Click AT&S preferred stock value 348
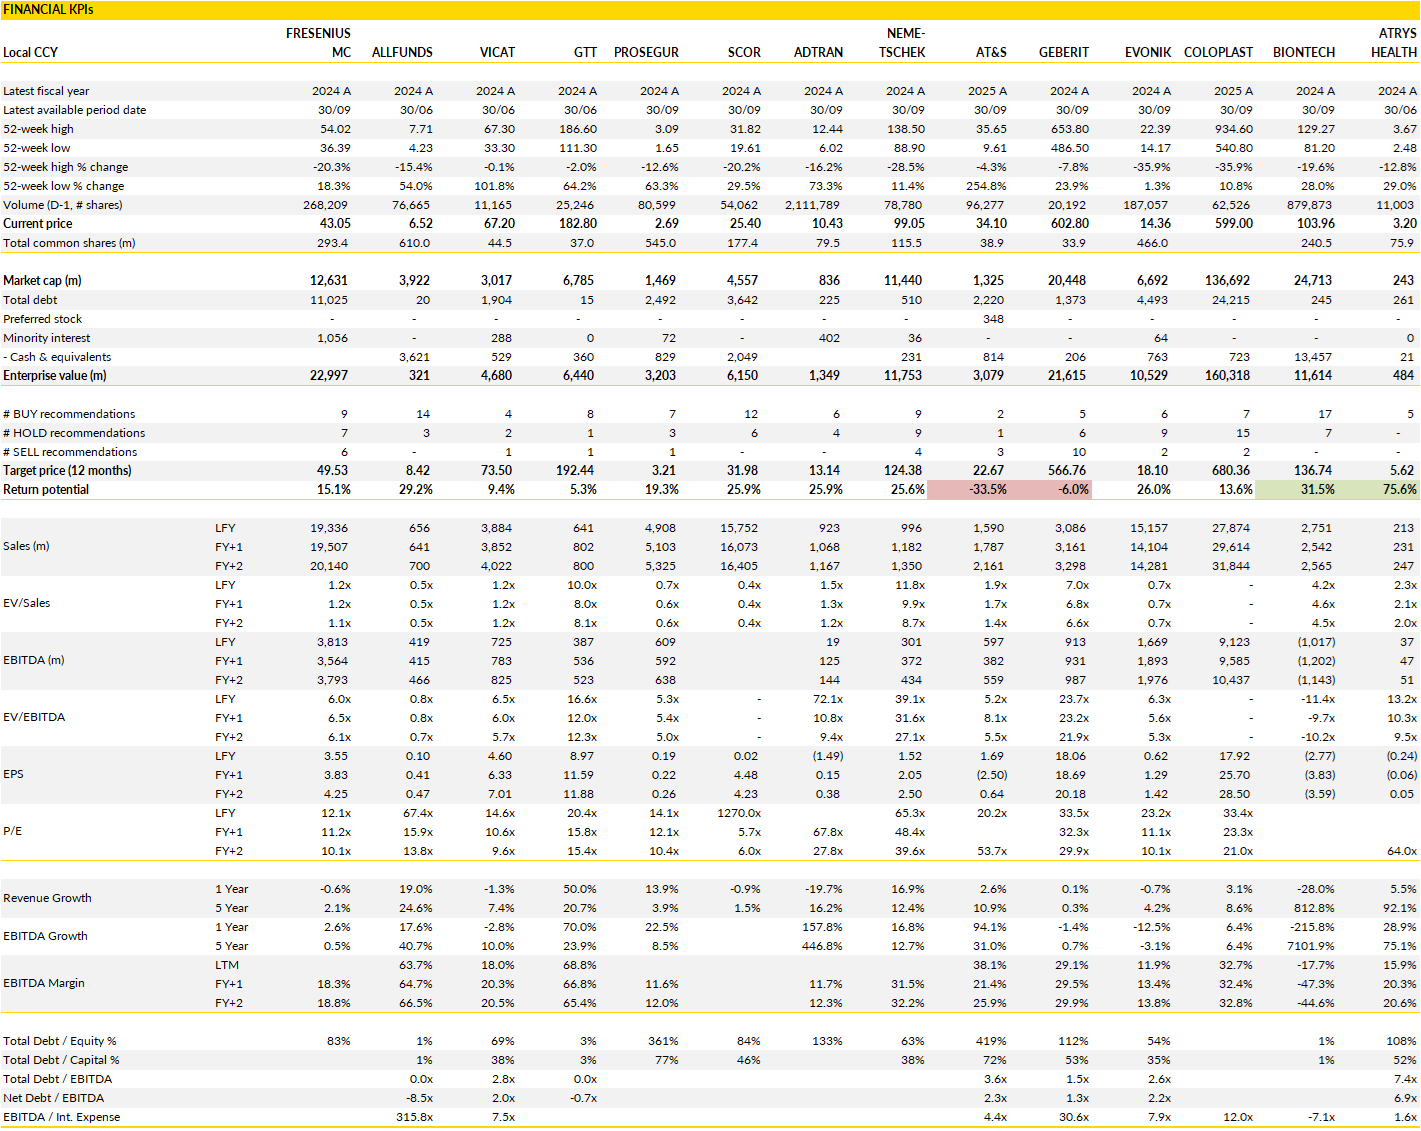The height and width of the screenshot is (1131, 1421). [x=994, y=319]
